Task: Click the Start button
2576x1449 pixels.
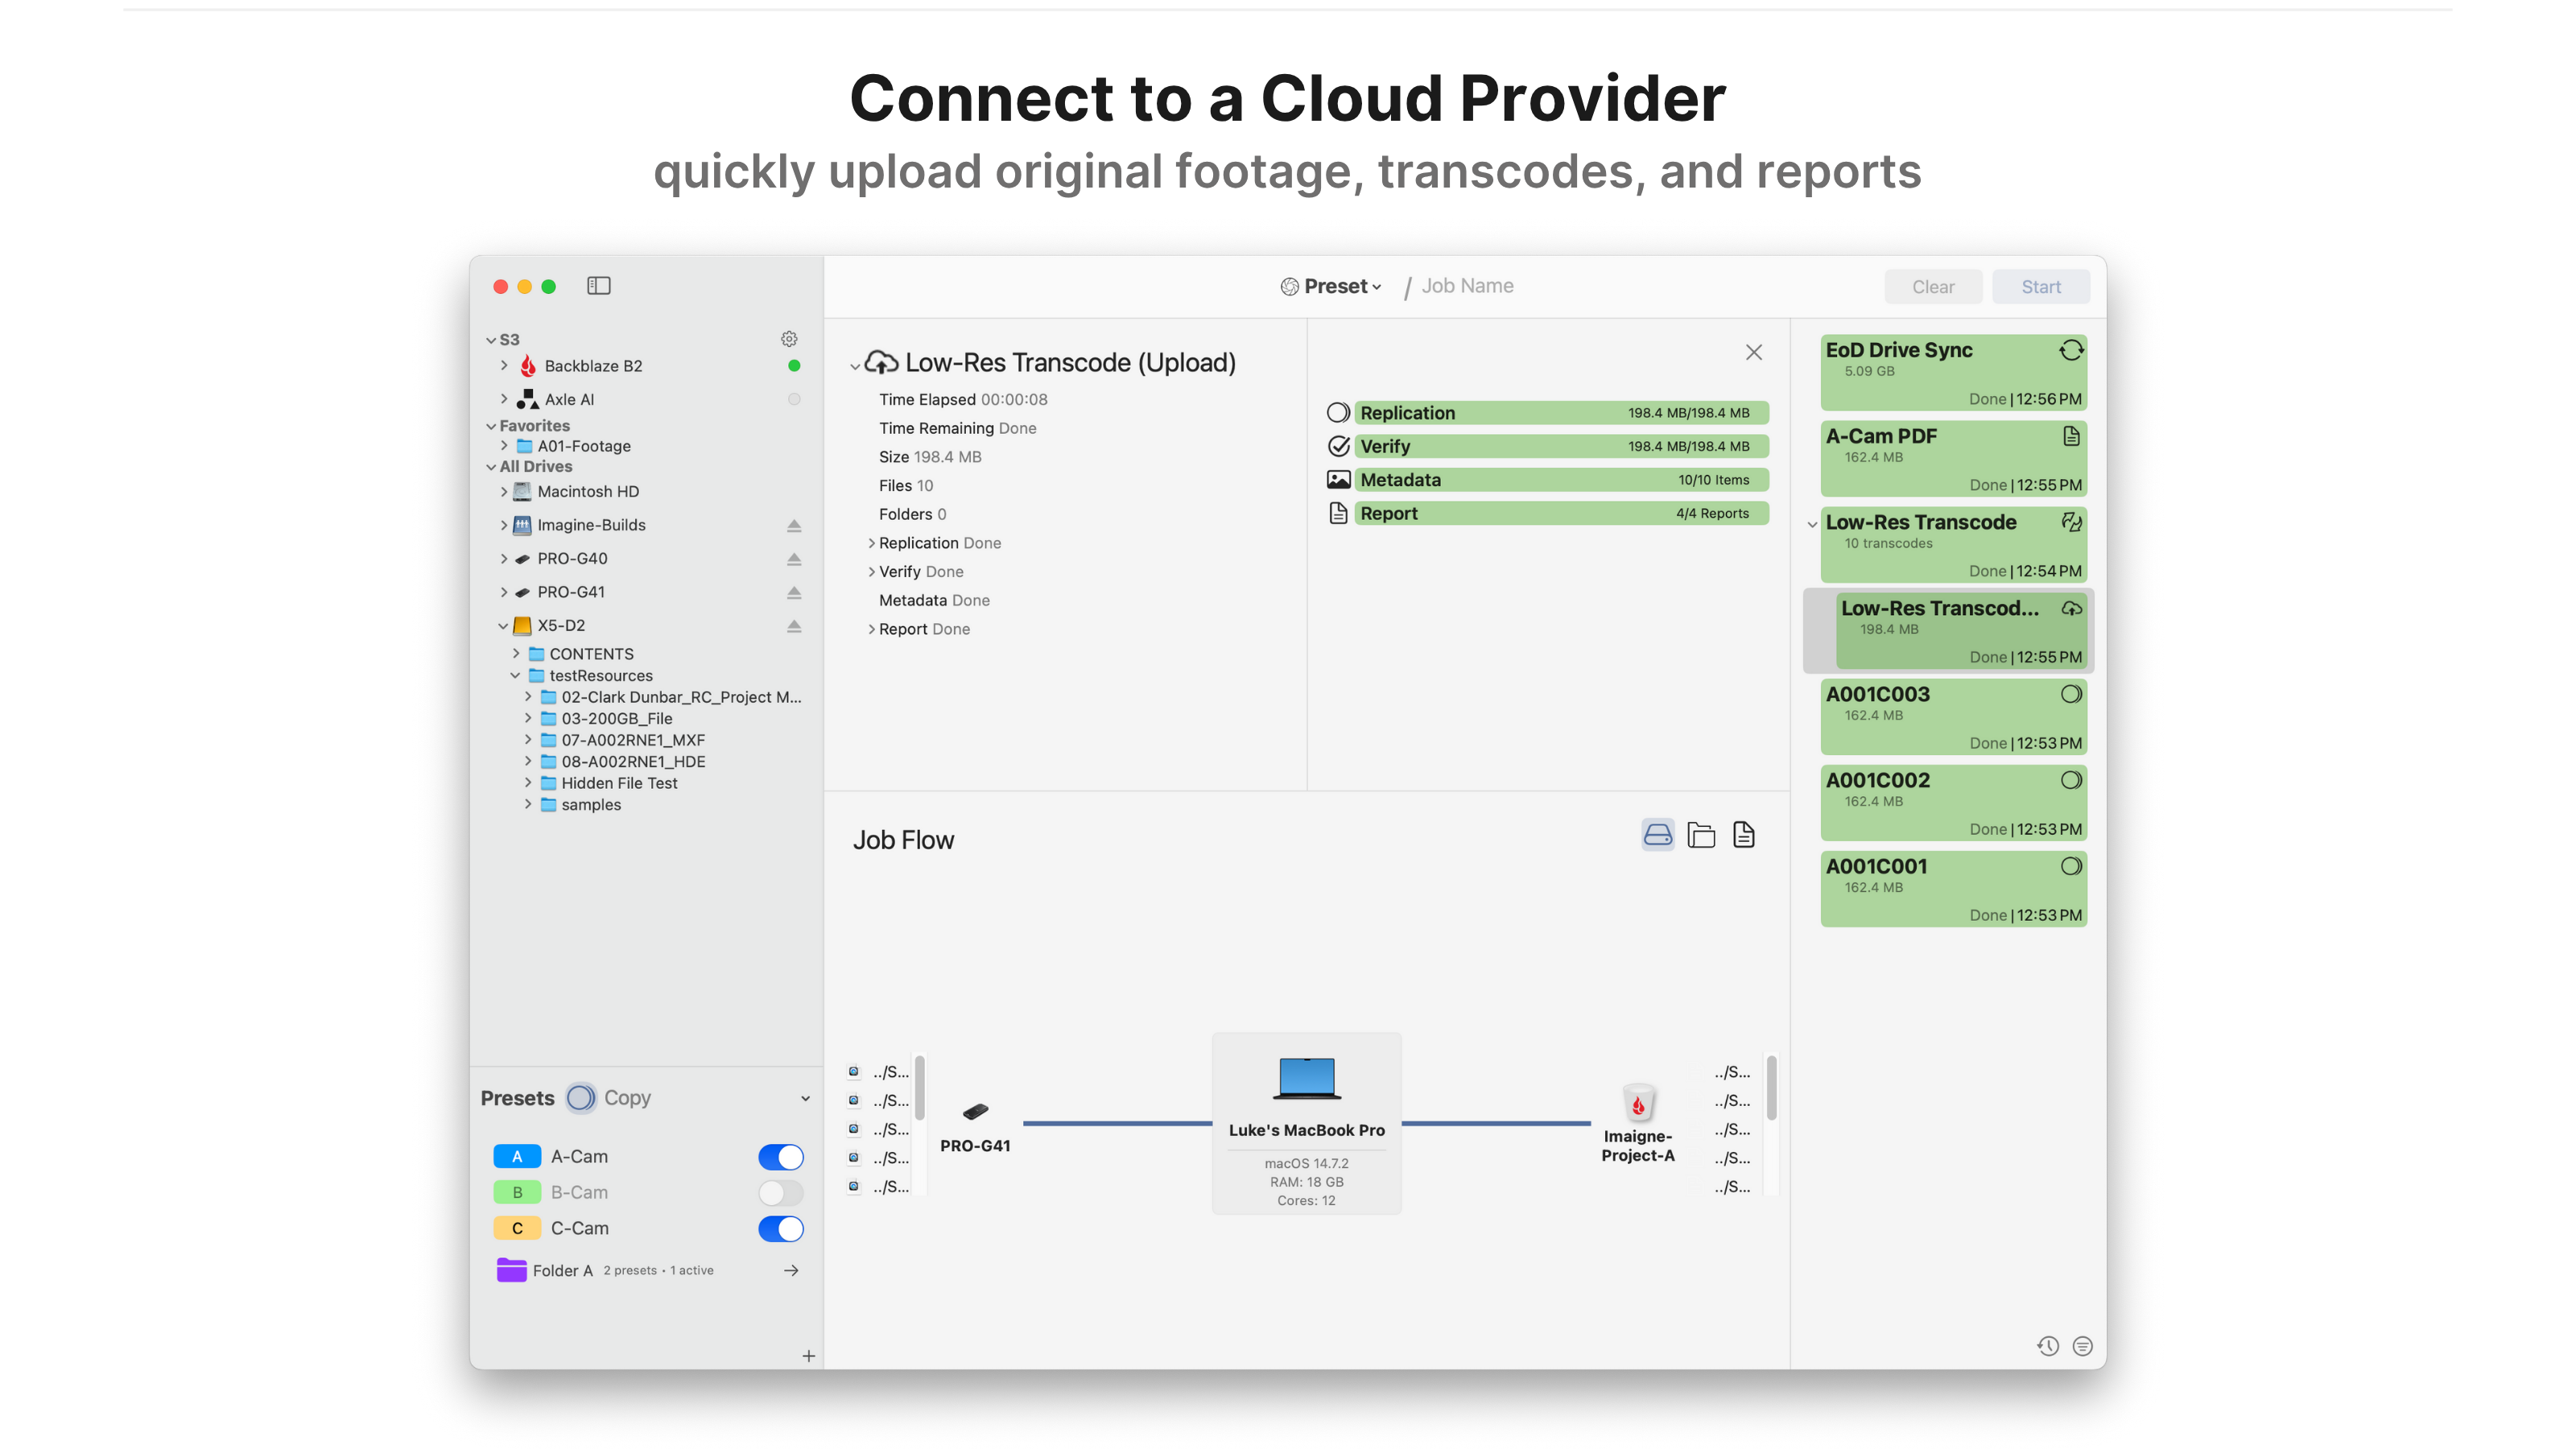Action: click(x=2040, y=287)
